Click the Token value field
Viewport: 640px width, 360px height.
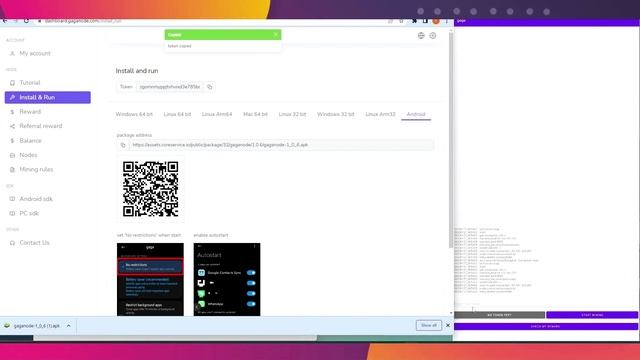pyautogui.click(x=170, y=87)
